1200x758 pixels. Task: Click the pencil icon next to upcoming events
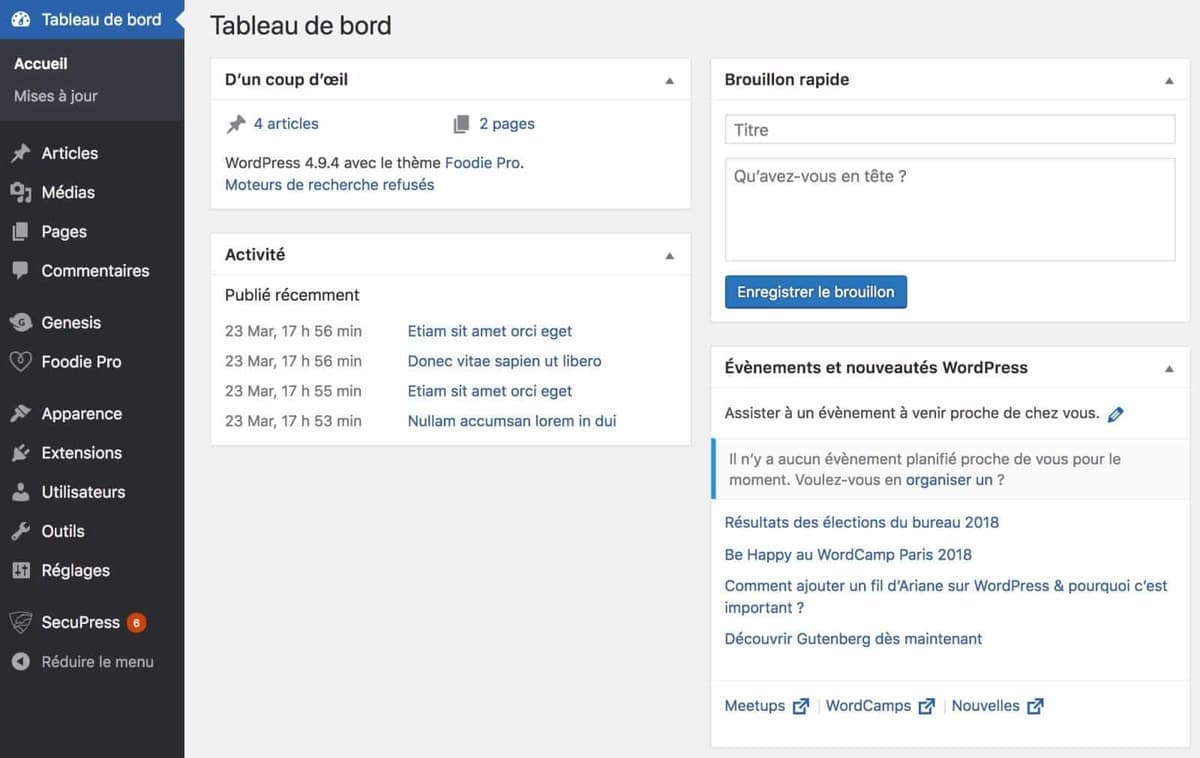tap(1117, 413)
